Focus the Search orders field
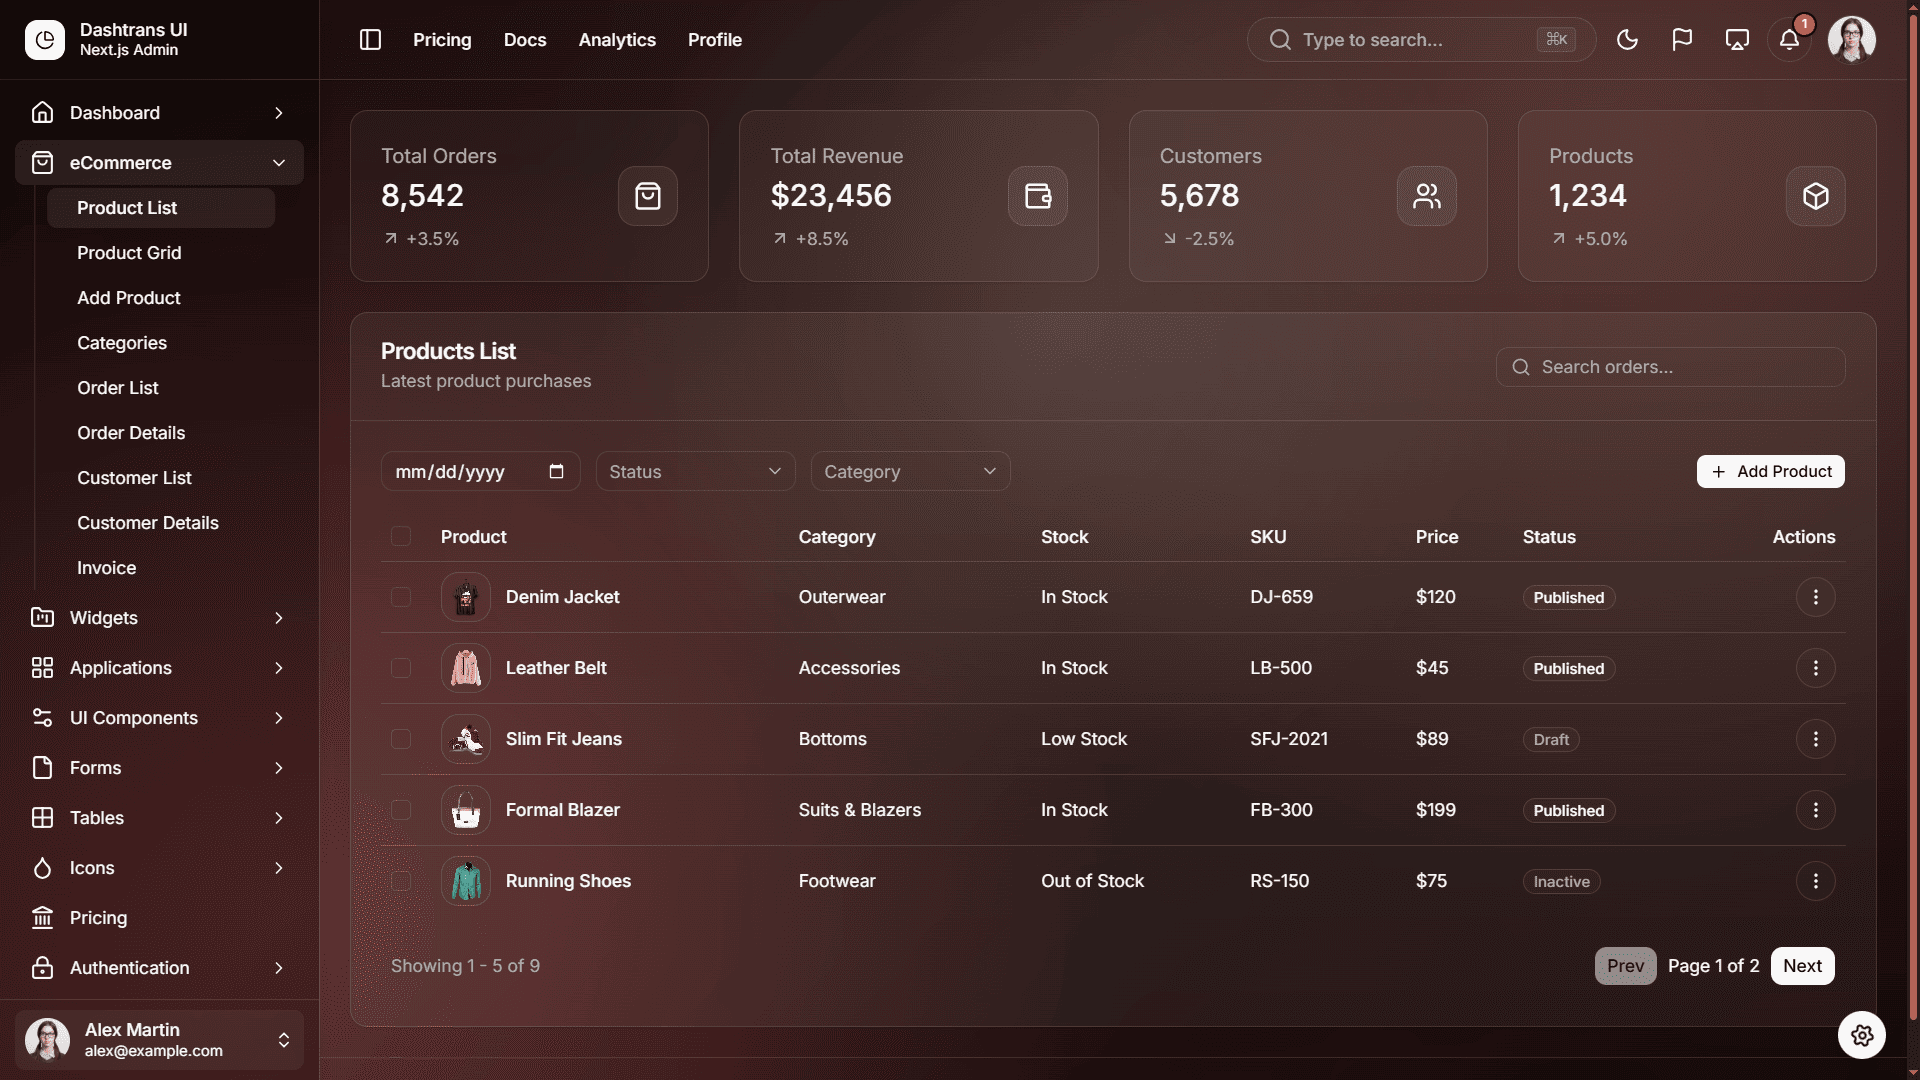Screen dimensions: 1920x1080 (x=1670, y=367)
